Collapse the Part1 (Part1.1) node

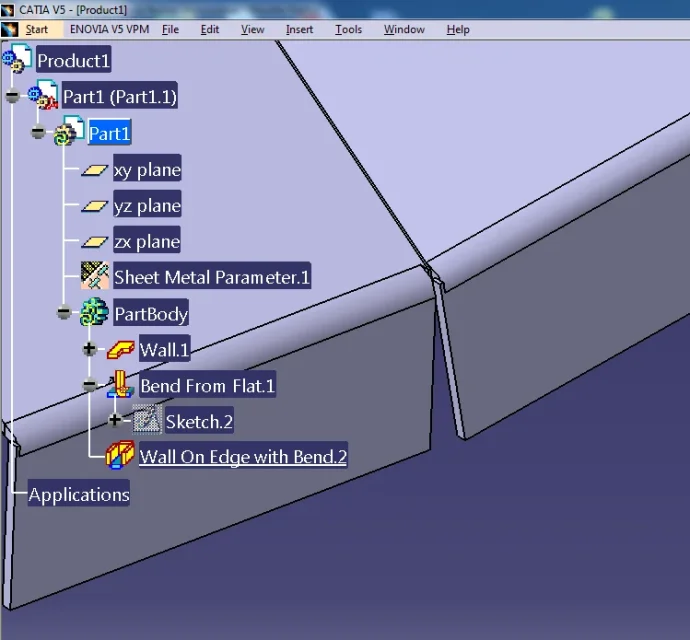(x=12, y=95)
